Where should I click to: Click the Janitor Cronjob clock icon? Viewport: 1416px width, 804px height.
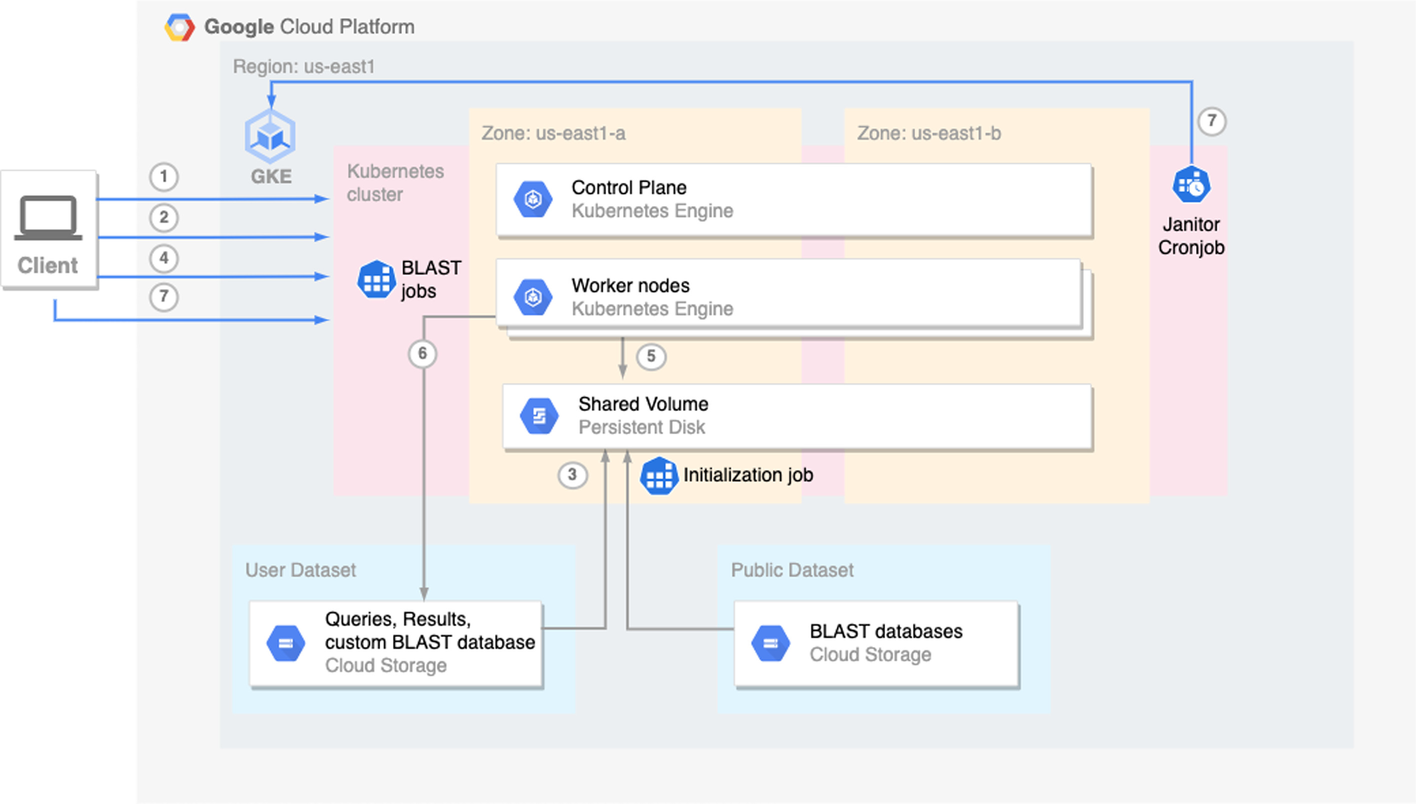coord(1191,184)
